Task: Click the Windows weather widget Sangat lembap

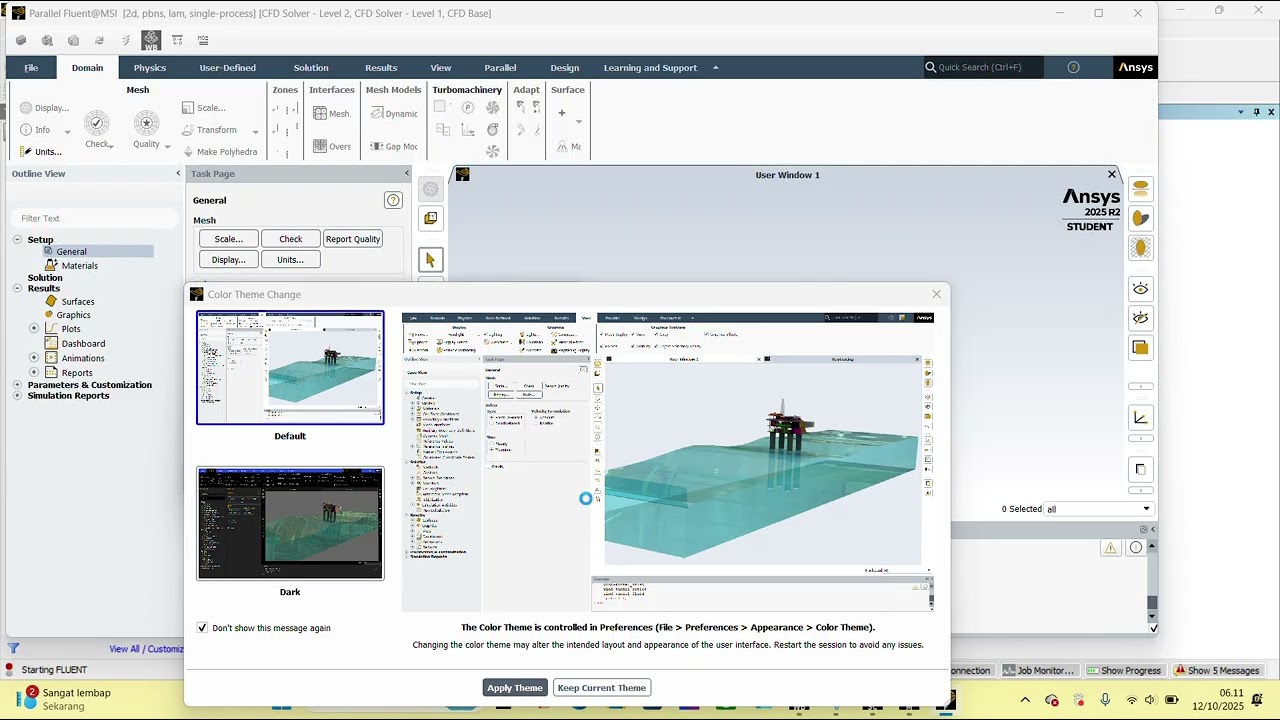Action: pyautogui.click(x=65, y=698)
